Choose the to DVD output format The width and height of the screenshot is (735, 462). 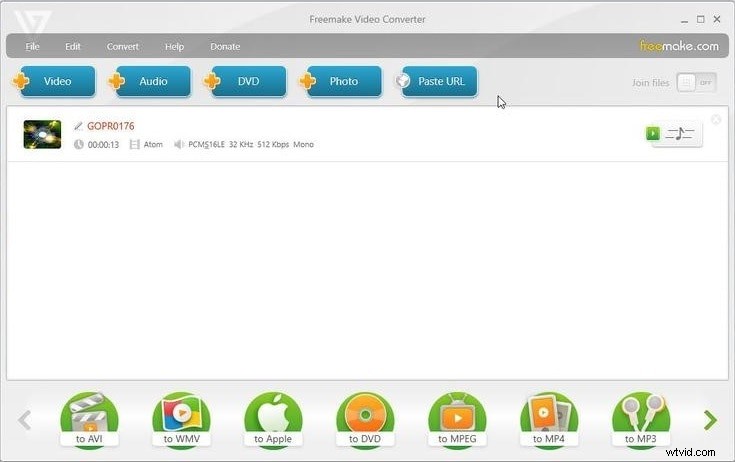(365, 420)
